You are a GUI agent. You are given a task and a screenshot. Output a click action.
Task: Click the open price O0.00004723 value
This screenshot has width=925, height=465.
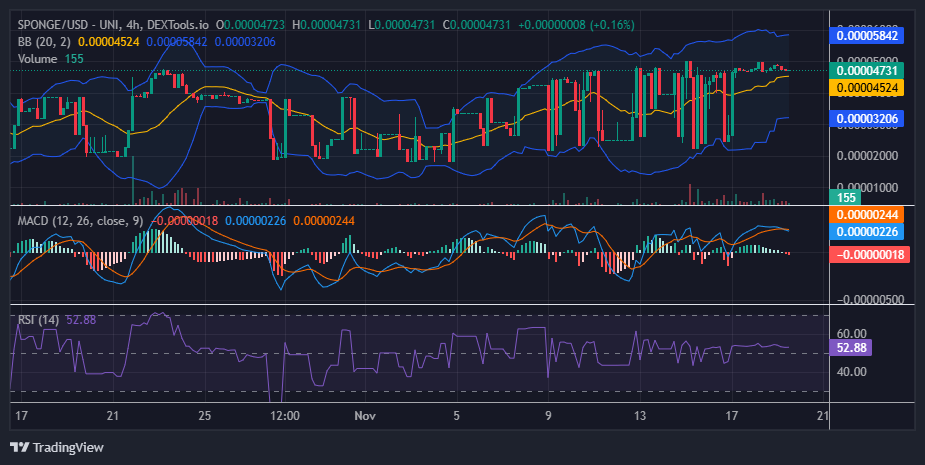coord(250,25)
